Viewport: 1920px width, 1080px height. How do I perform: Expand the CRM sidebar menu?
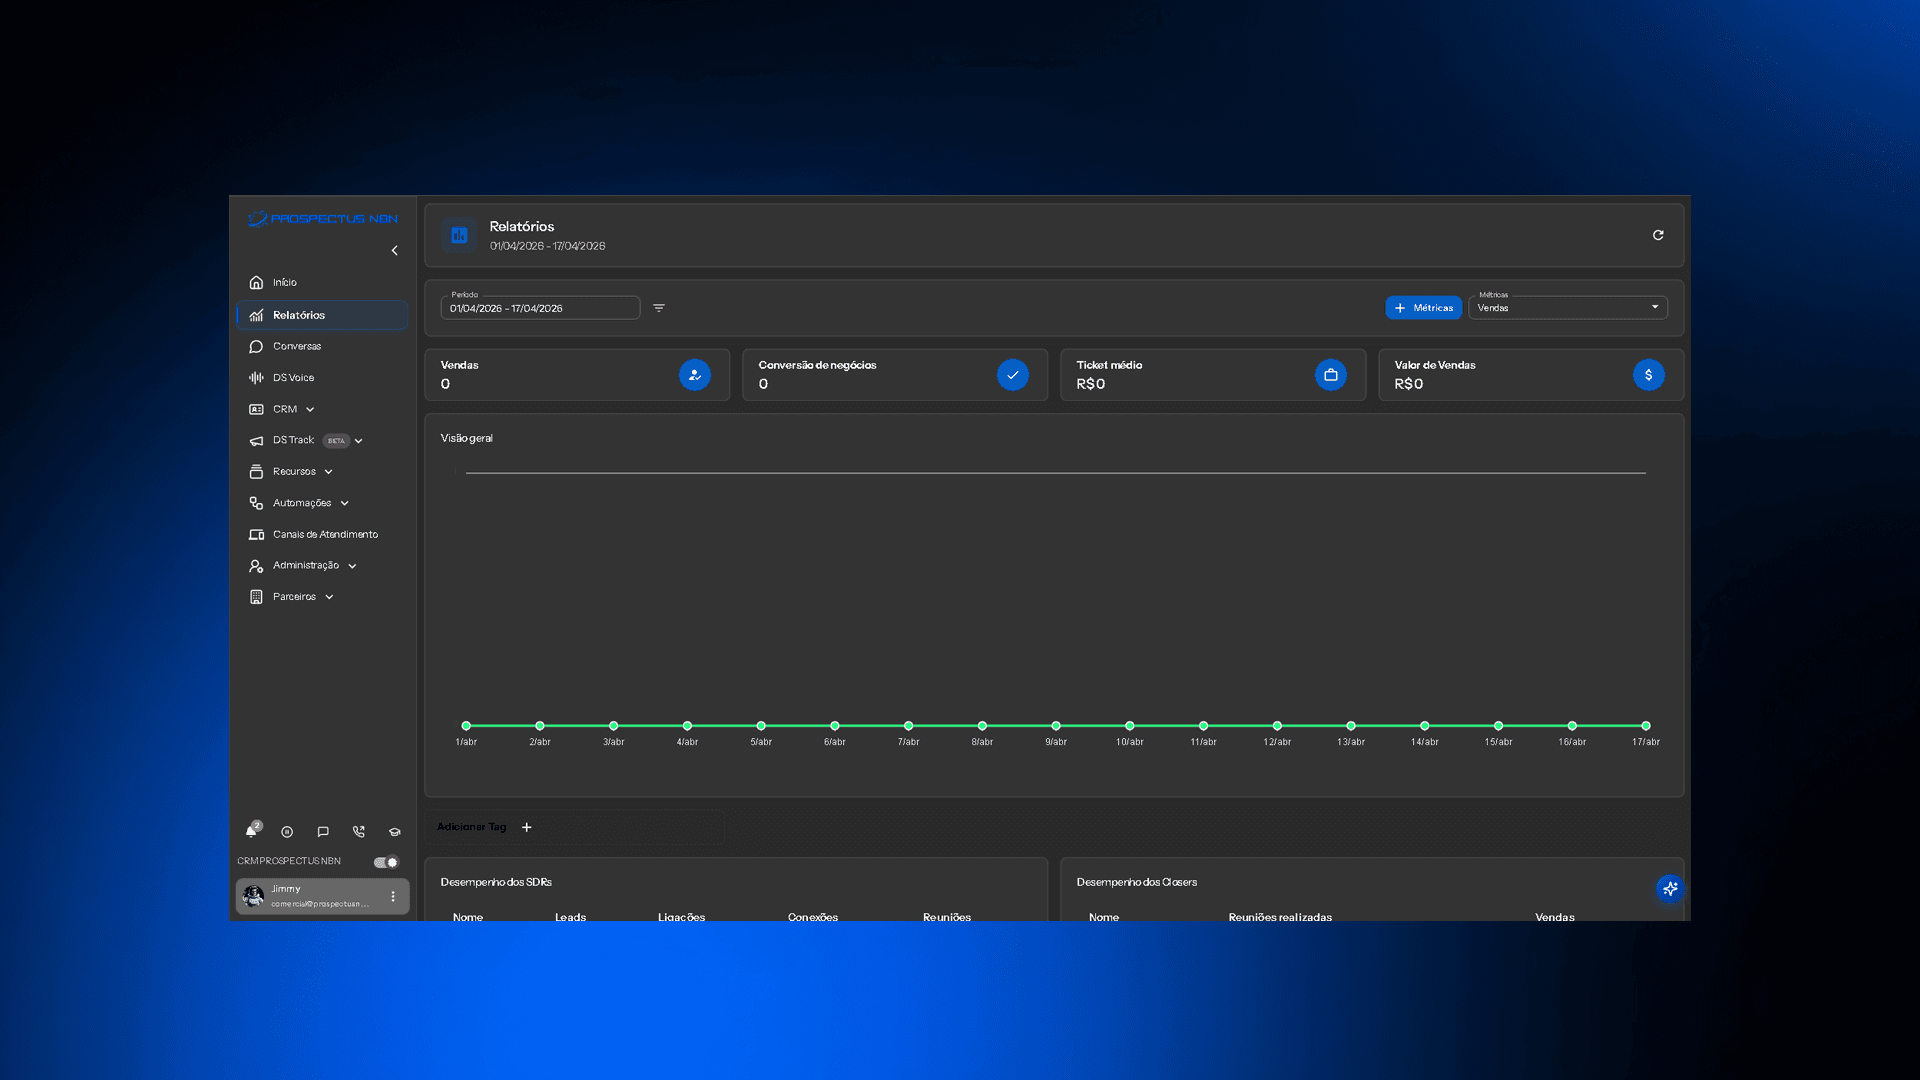(x=285, y=409)
